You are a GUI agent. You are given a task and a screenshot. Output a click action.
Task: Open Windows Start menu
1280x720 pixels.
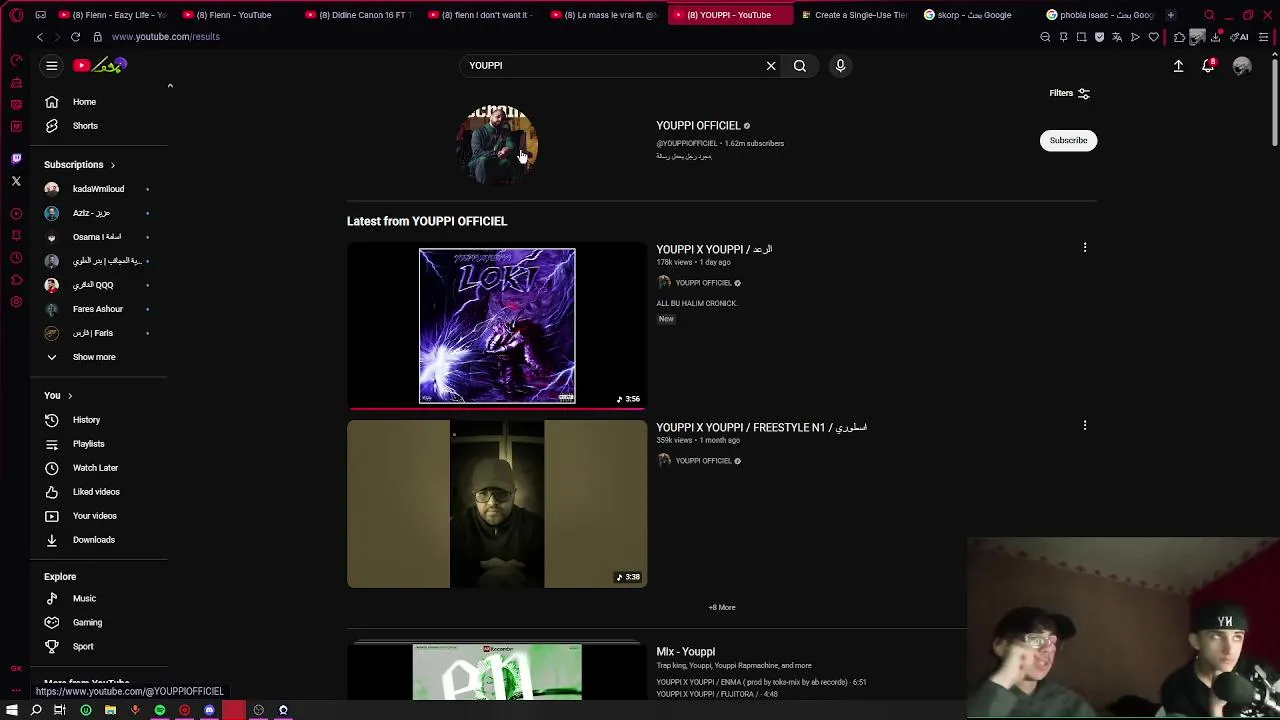coord(12,710)
